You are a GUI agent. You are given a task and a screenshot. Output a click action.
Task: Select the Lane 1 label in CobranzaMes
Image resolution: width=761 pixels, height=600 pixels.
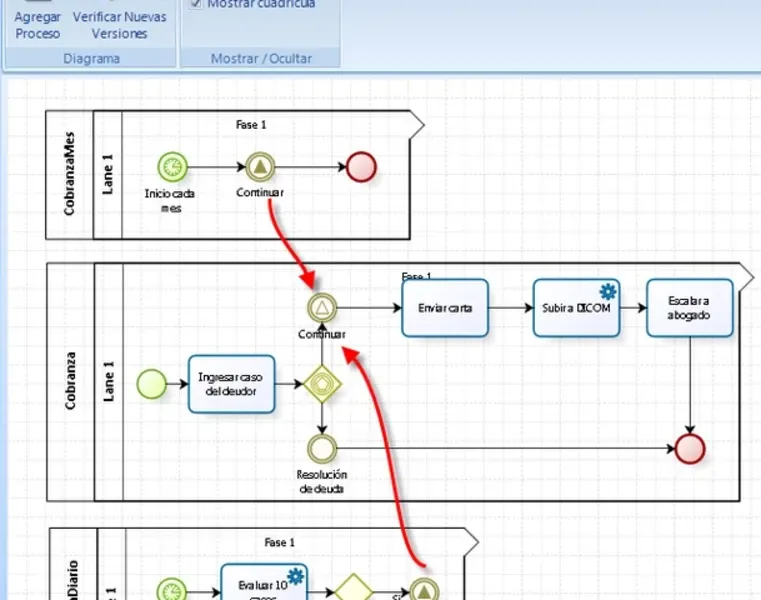pyautogui.click(x=108, y=174)
